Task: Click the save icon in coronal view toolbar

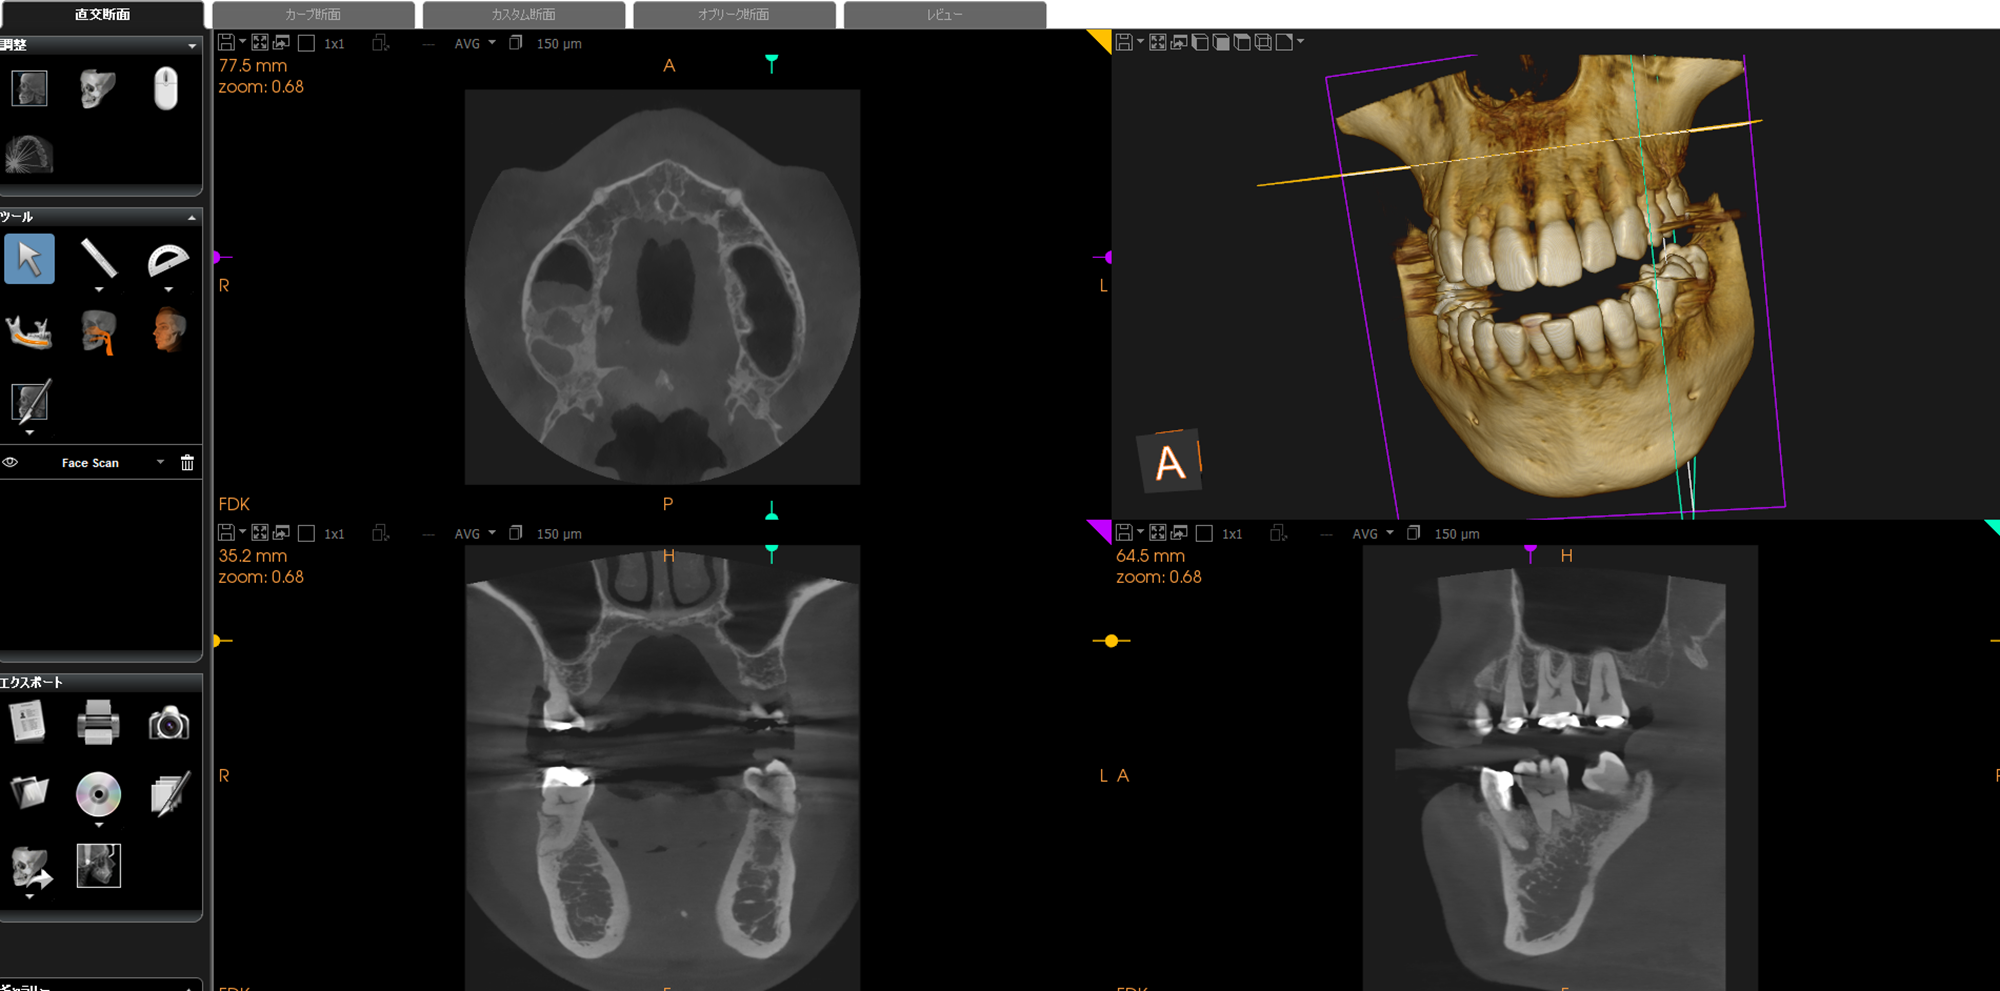Action: pyautogui.click(x=226, y=533)
